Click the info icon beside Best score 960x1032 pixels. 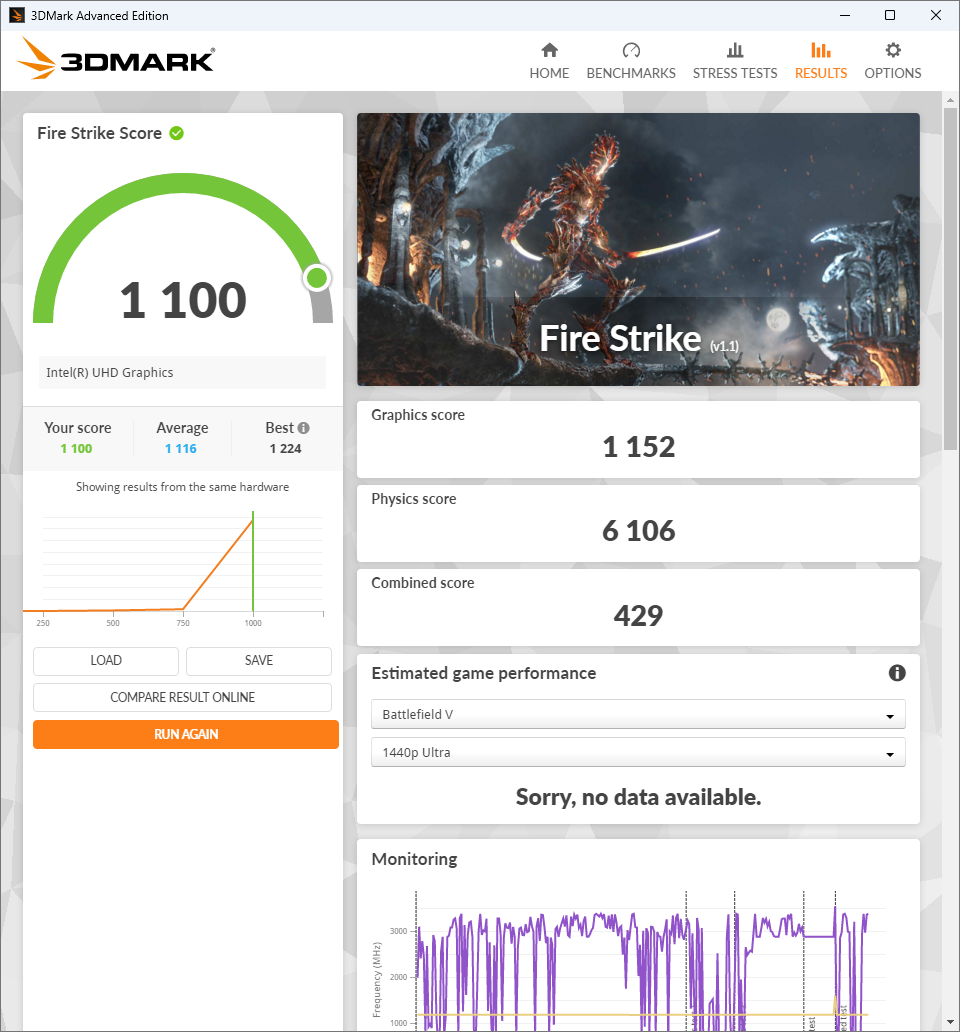point(303,428)
